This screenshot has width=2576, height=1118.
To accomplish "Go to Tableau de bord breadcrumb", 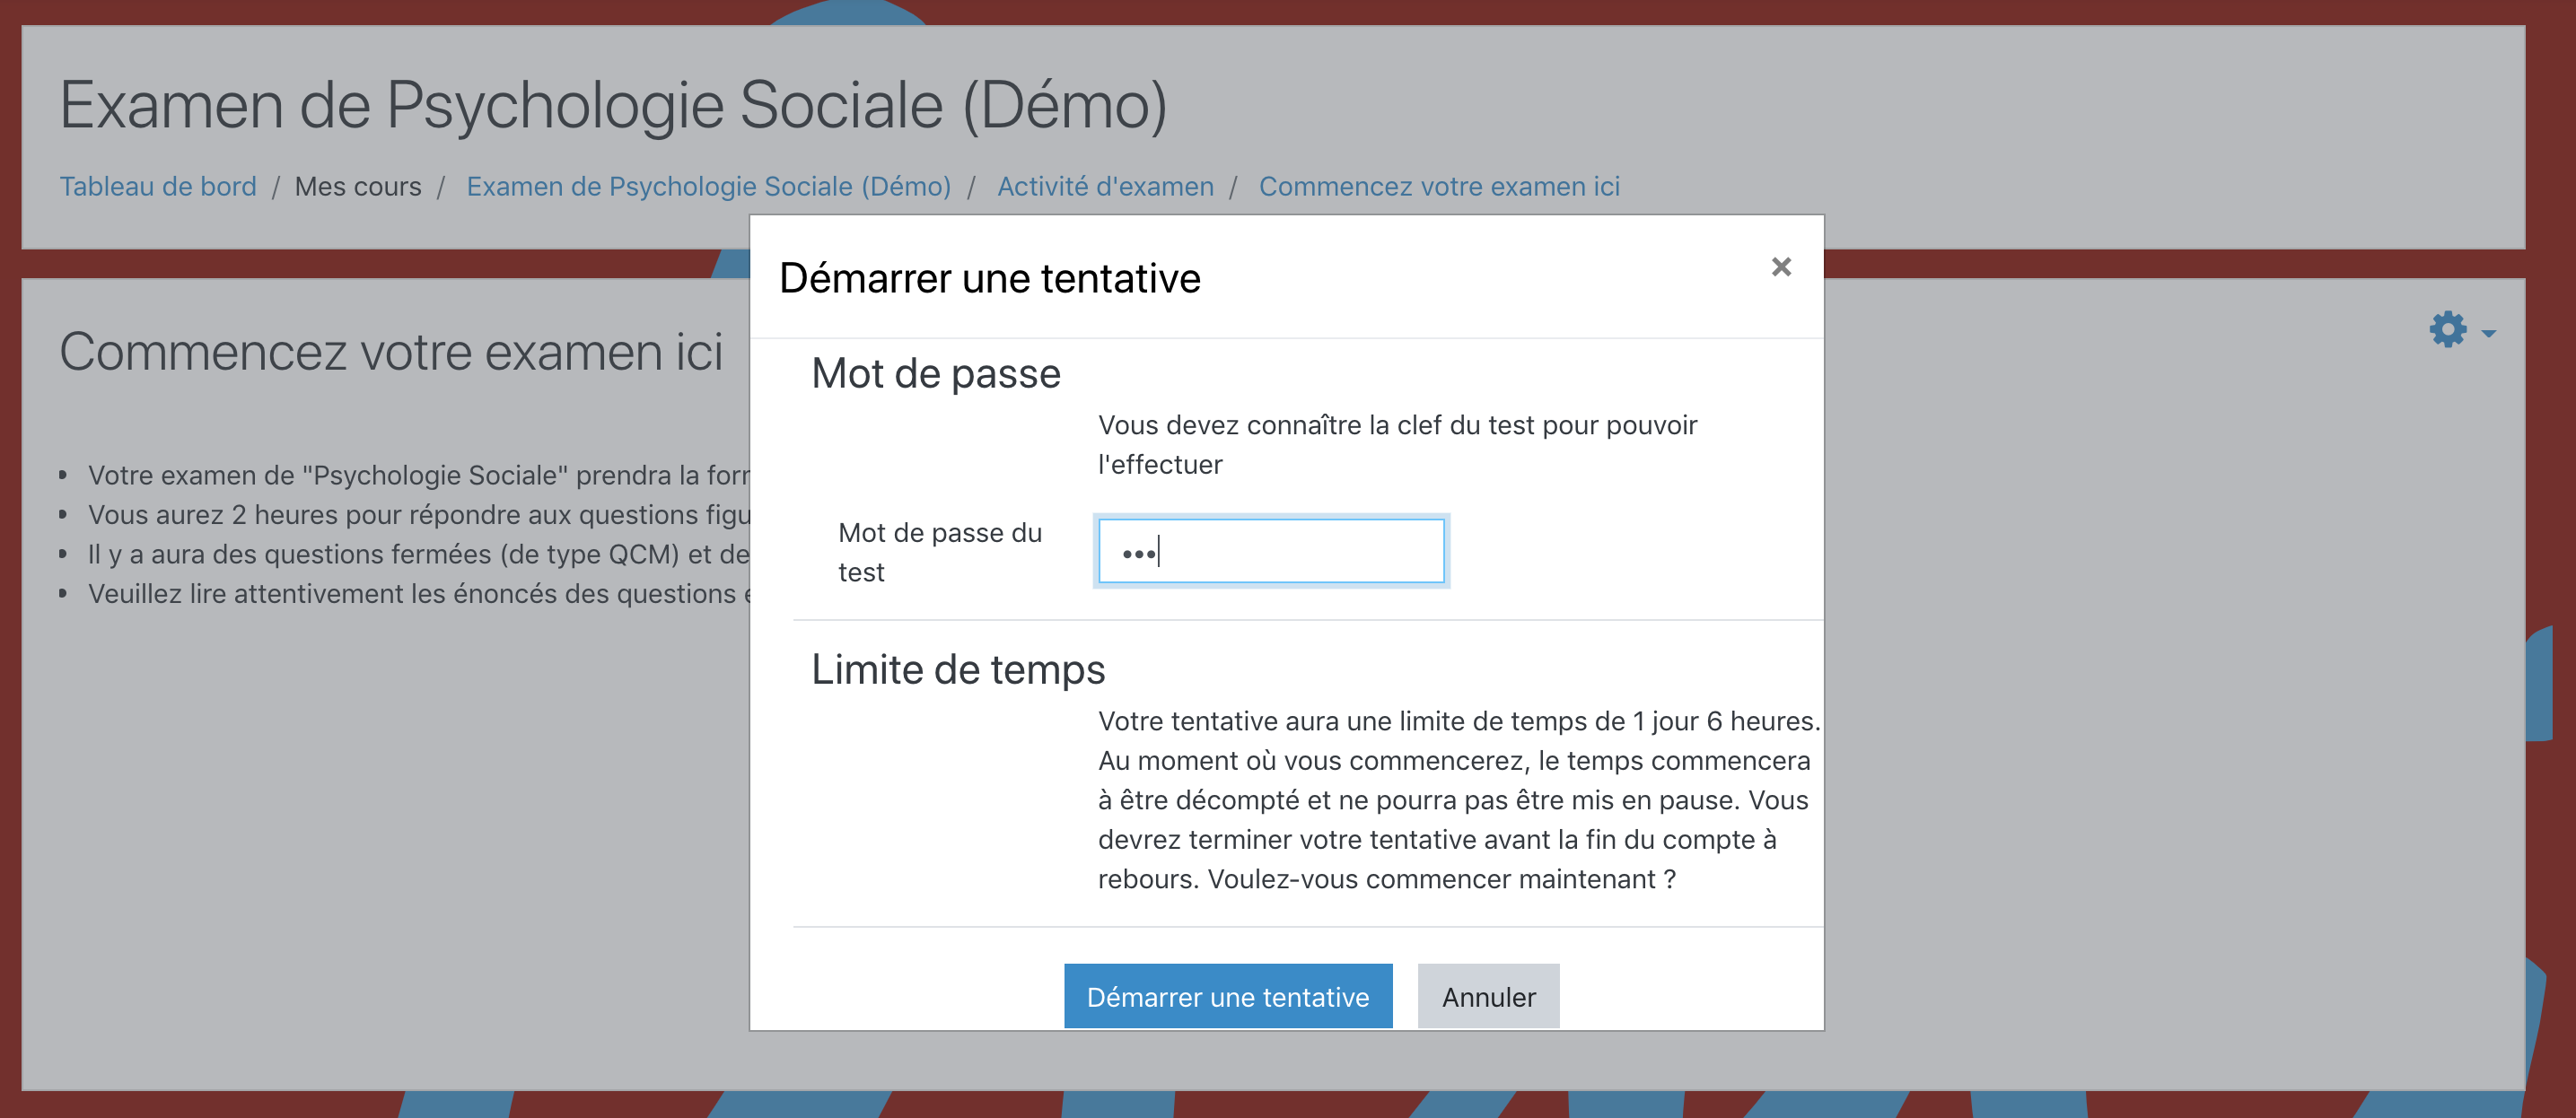I will [x=158, y=186].
